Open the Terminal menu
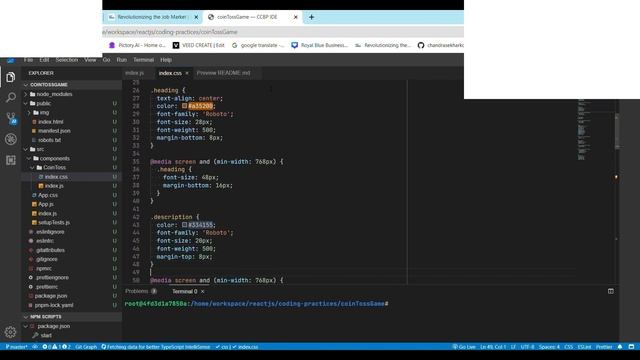The width and height of the screenshot is (640, 360). click(x=144, y=60)
